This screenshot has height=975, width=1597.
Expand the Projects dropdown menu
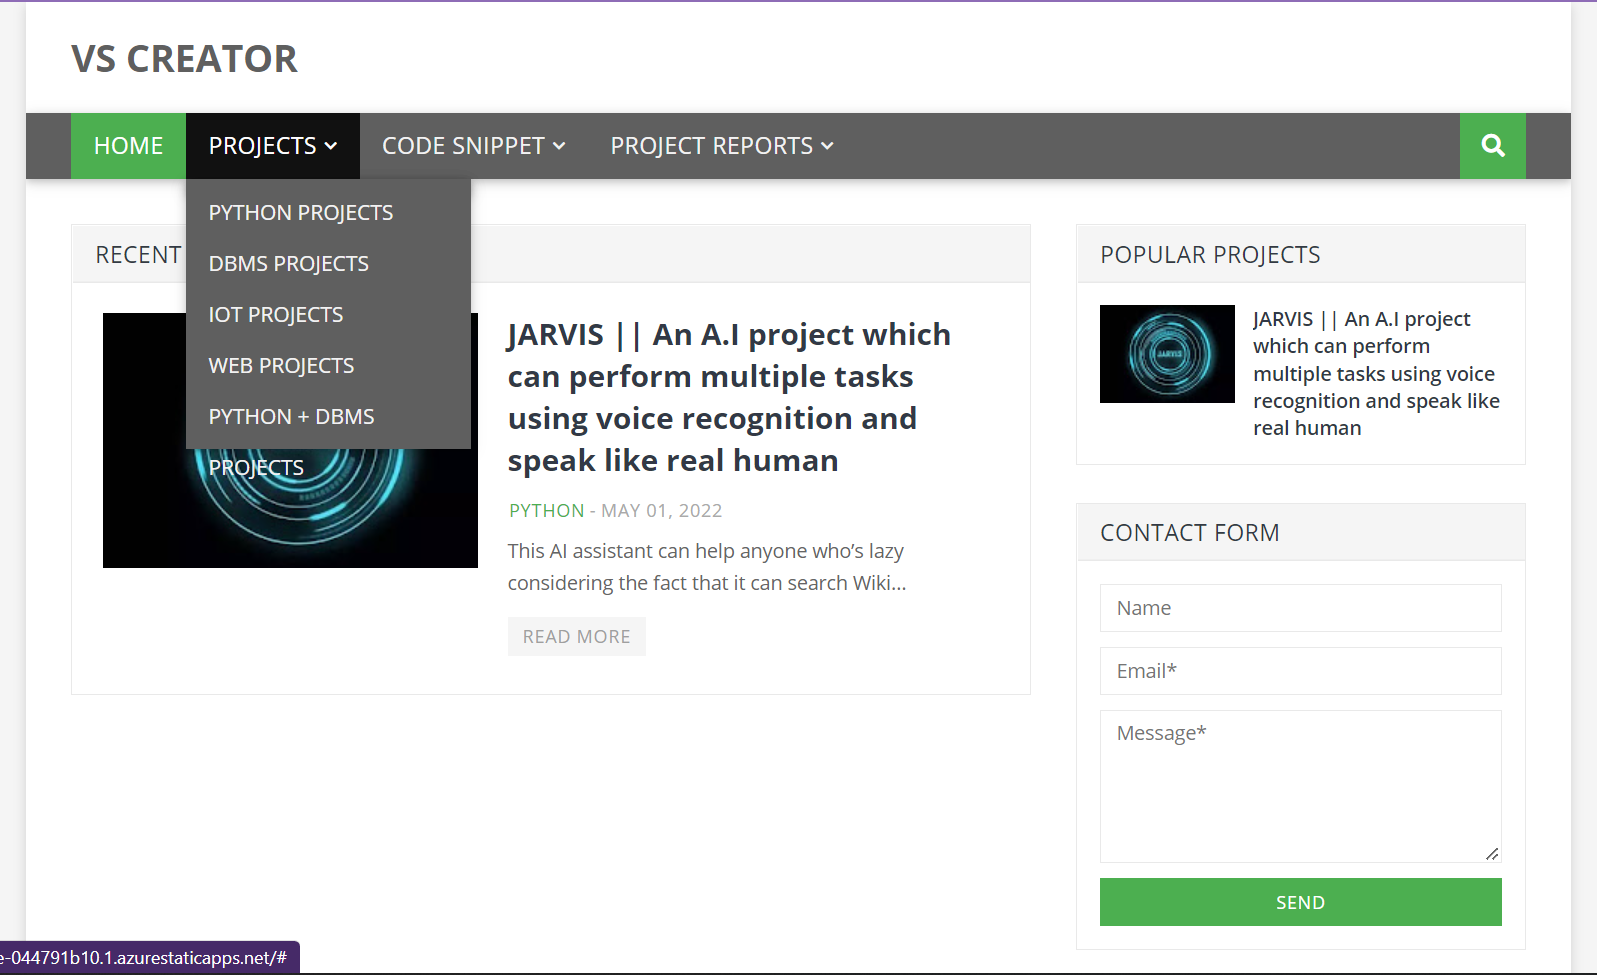click(273, 146)
